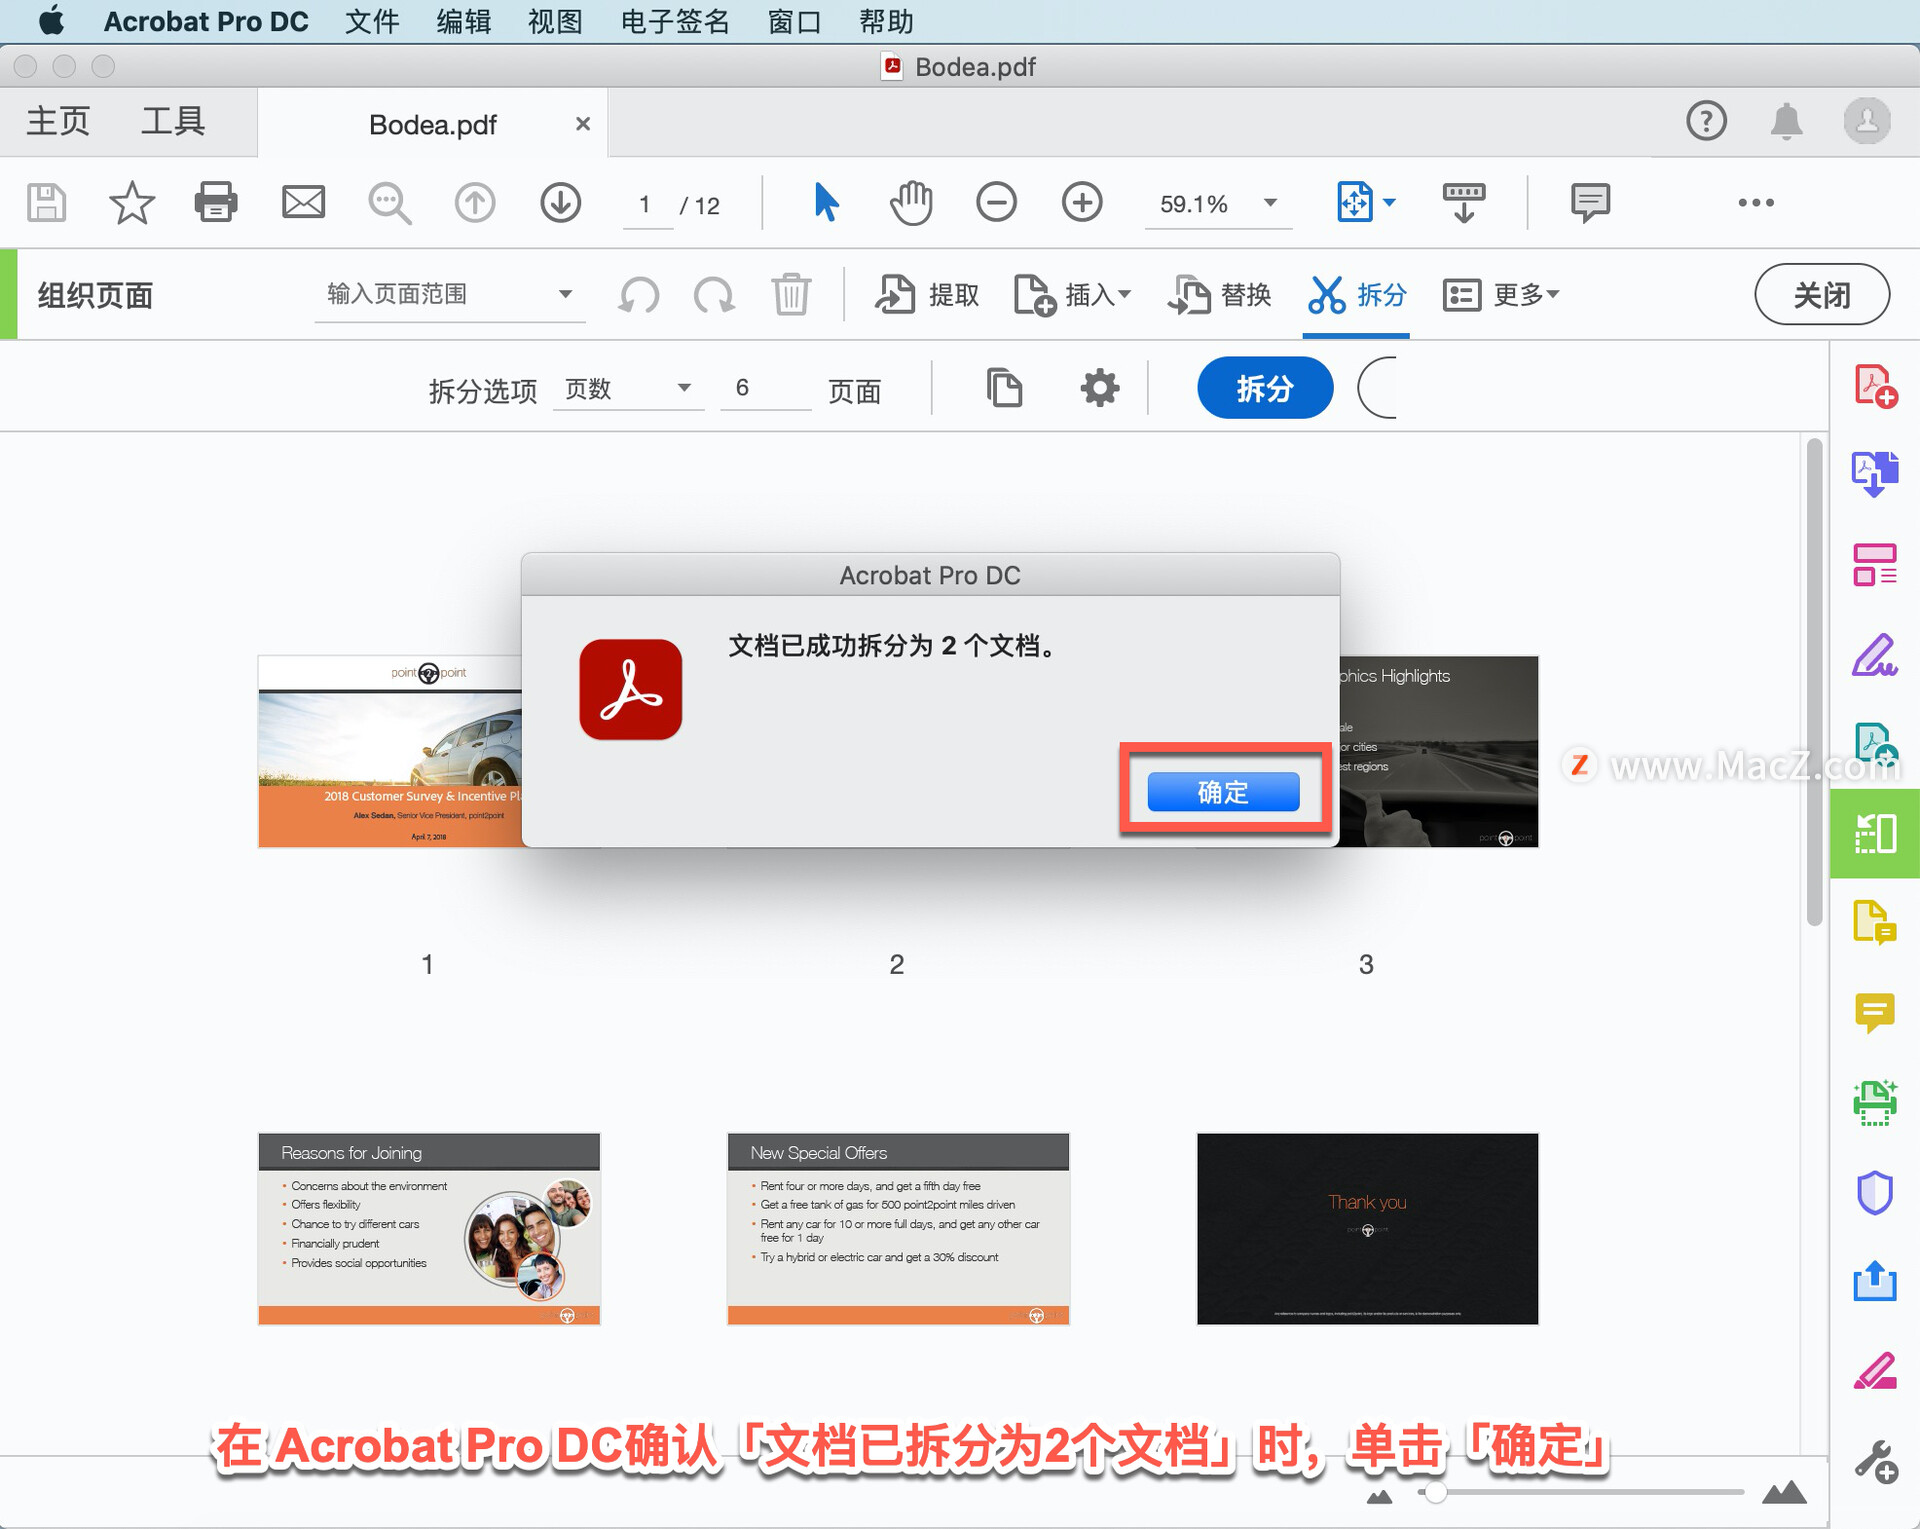Expand the 59.1% zoom level dropdown
Viewport: 1920px width, 1529px height.
click(1269, 203)
